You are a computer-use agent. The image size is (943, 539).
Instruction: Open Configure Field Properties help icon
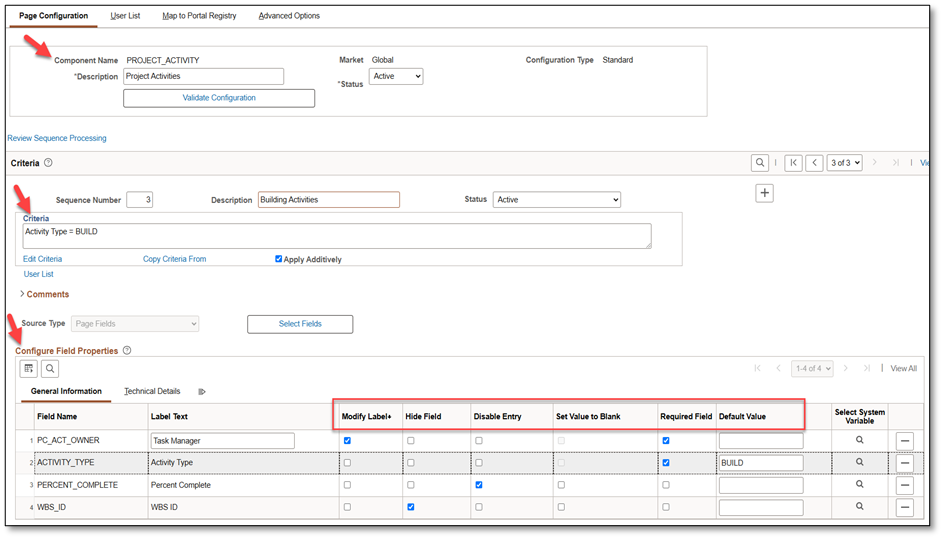coord(127,350)
